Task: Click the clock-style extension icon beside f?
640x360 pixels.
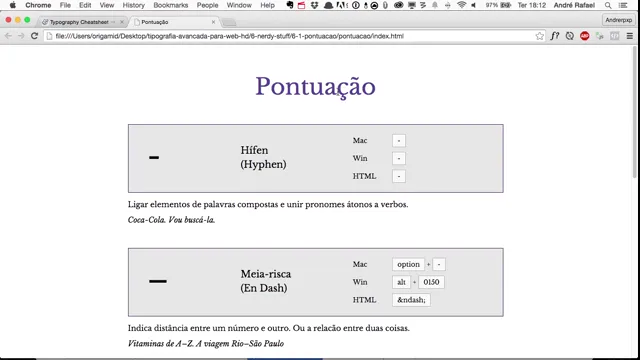Action: point(570,36)
